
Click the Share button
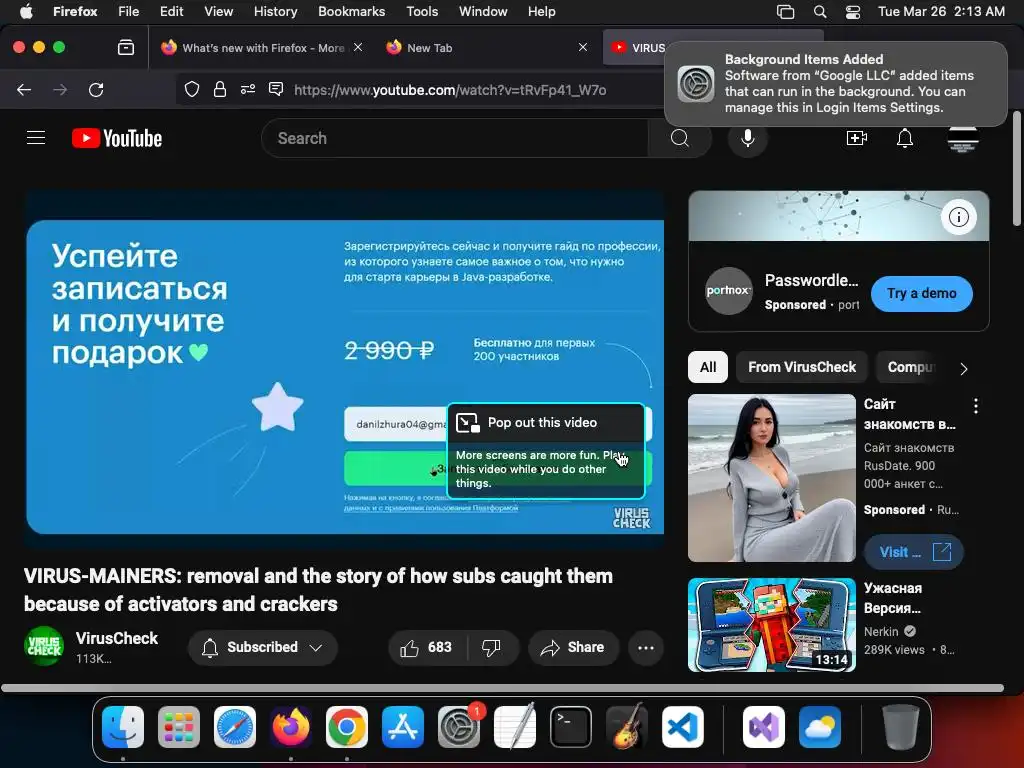[x=573, y=647]
